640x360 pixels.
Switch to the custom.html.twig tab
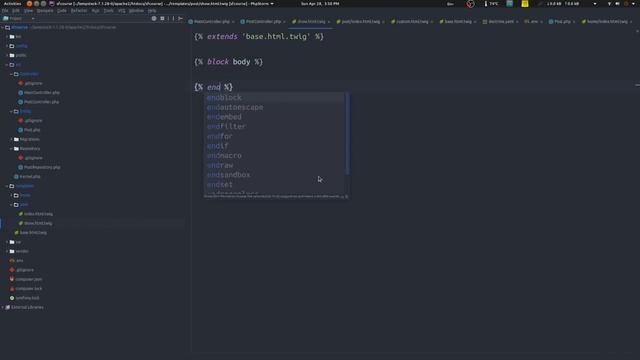pyautogui.click(x=412, y=22)
